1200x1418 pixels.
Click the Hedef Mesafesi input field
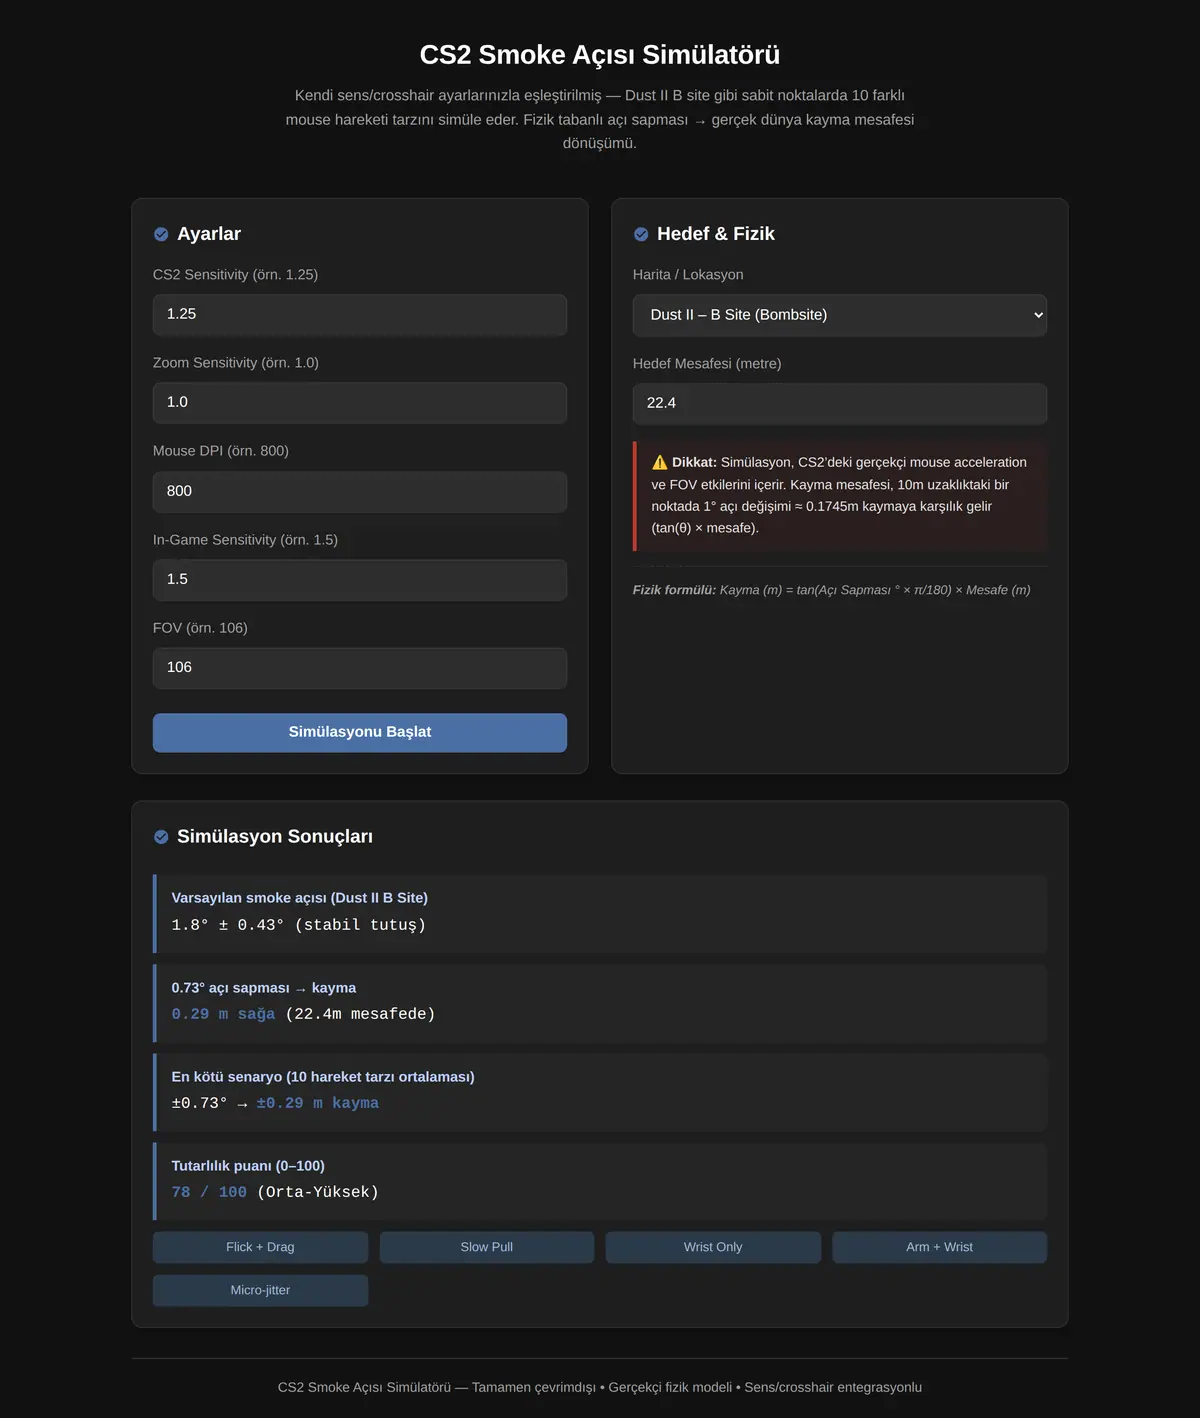tap(840, 403)
